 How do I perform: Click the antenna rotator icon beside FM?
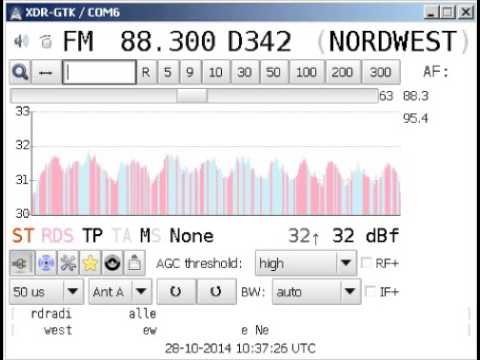pos(46,41)
